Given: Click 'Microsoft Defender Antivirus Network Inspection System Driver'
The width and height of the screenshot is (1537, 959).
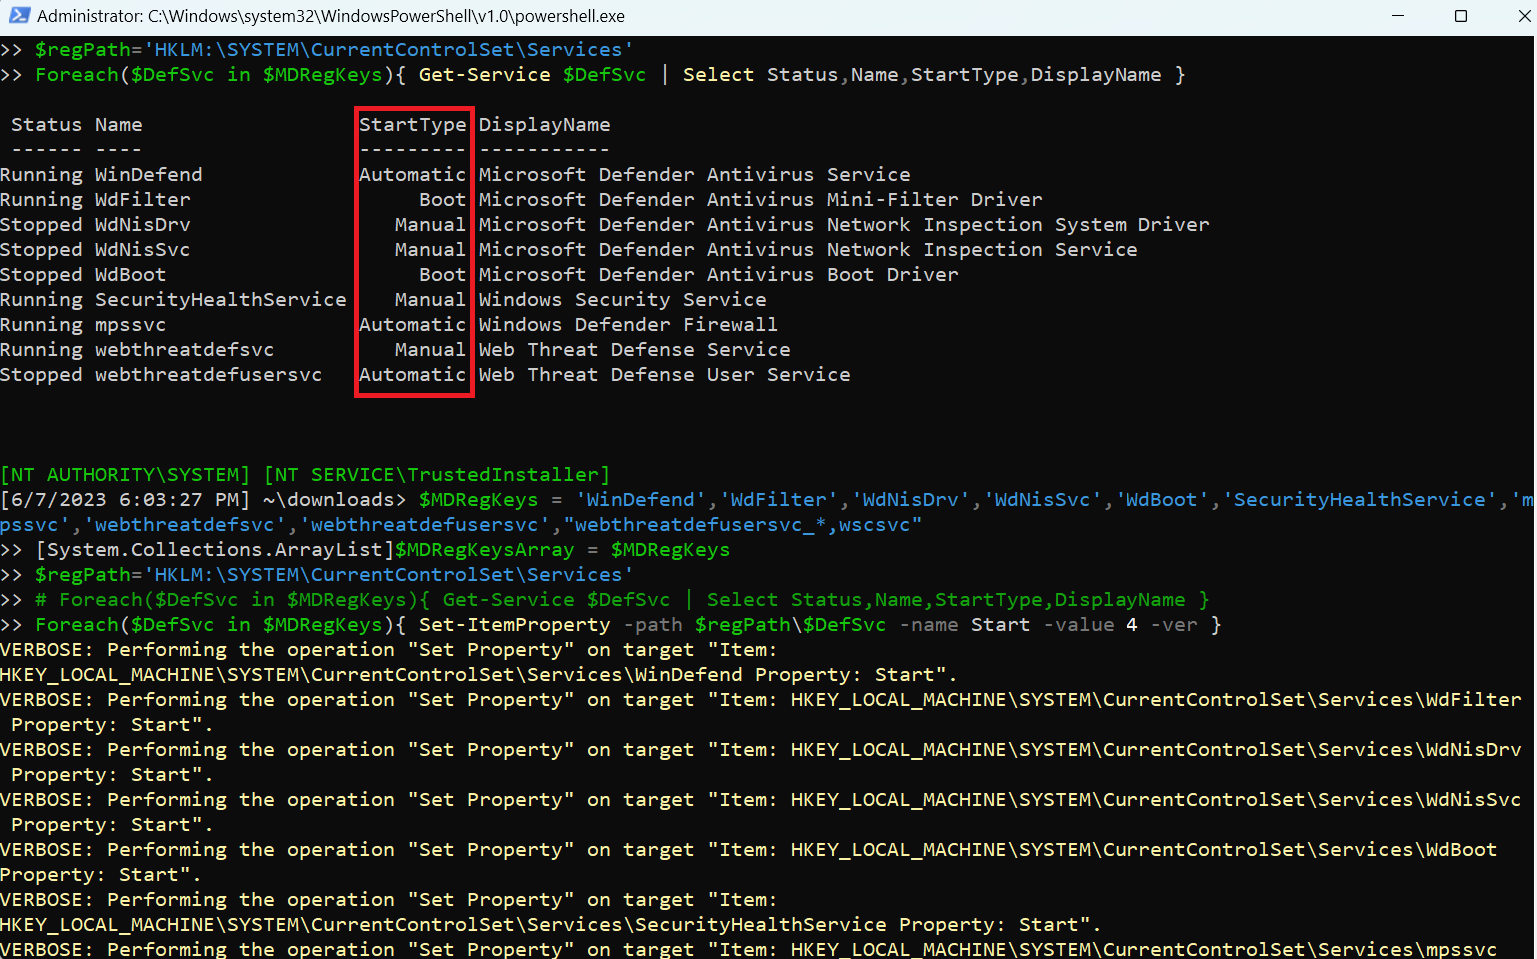Looking at the screenshot, I should coord(845,225).
